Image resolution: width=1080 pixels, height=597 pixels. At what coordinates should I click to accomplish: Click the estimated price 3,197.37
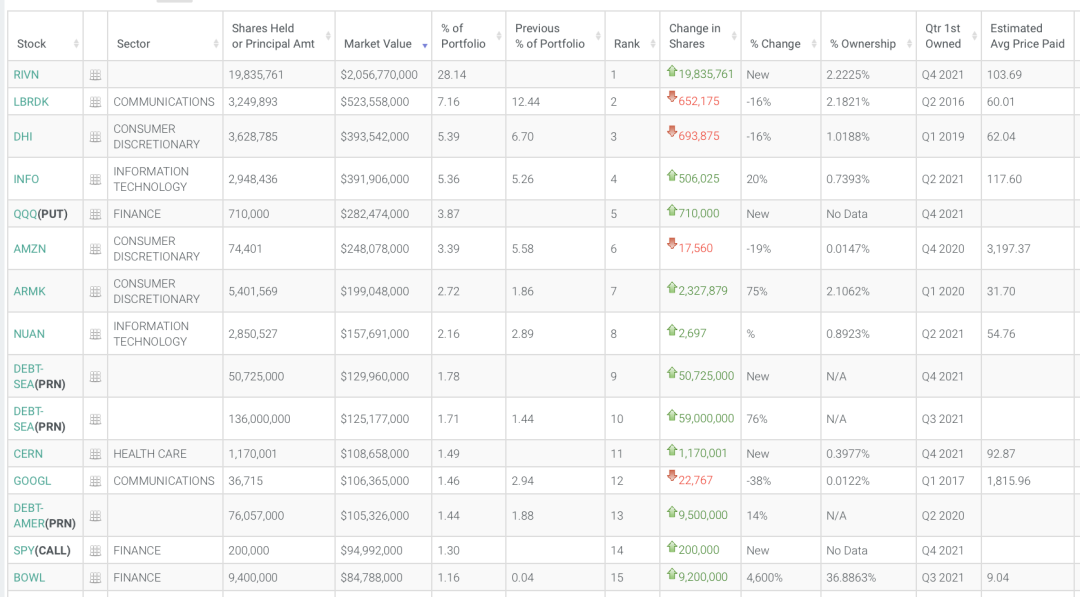point(1008,249)
